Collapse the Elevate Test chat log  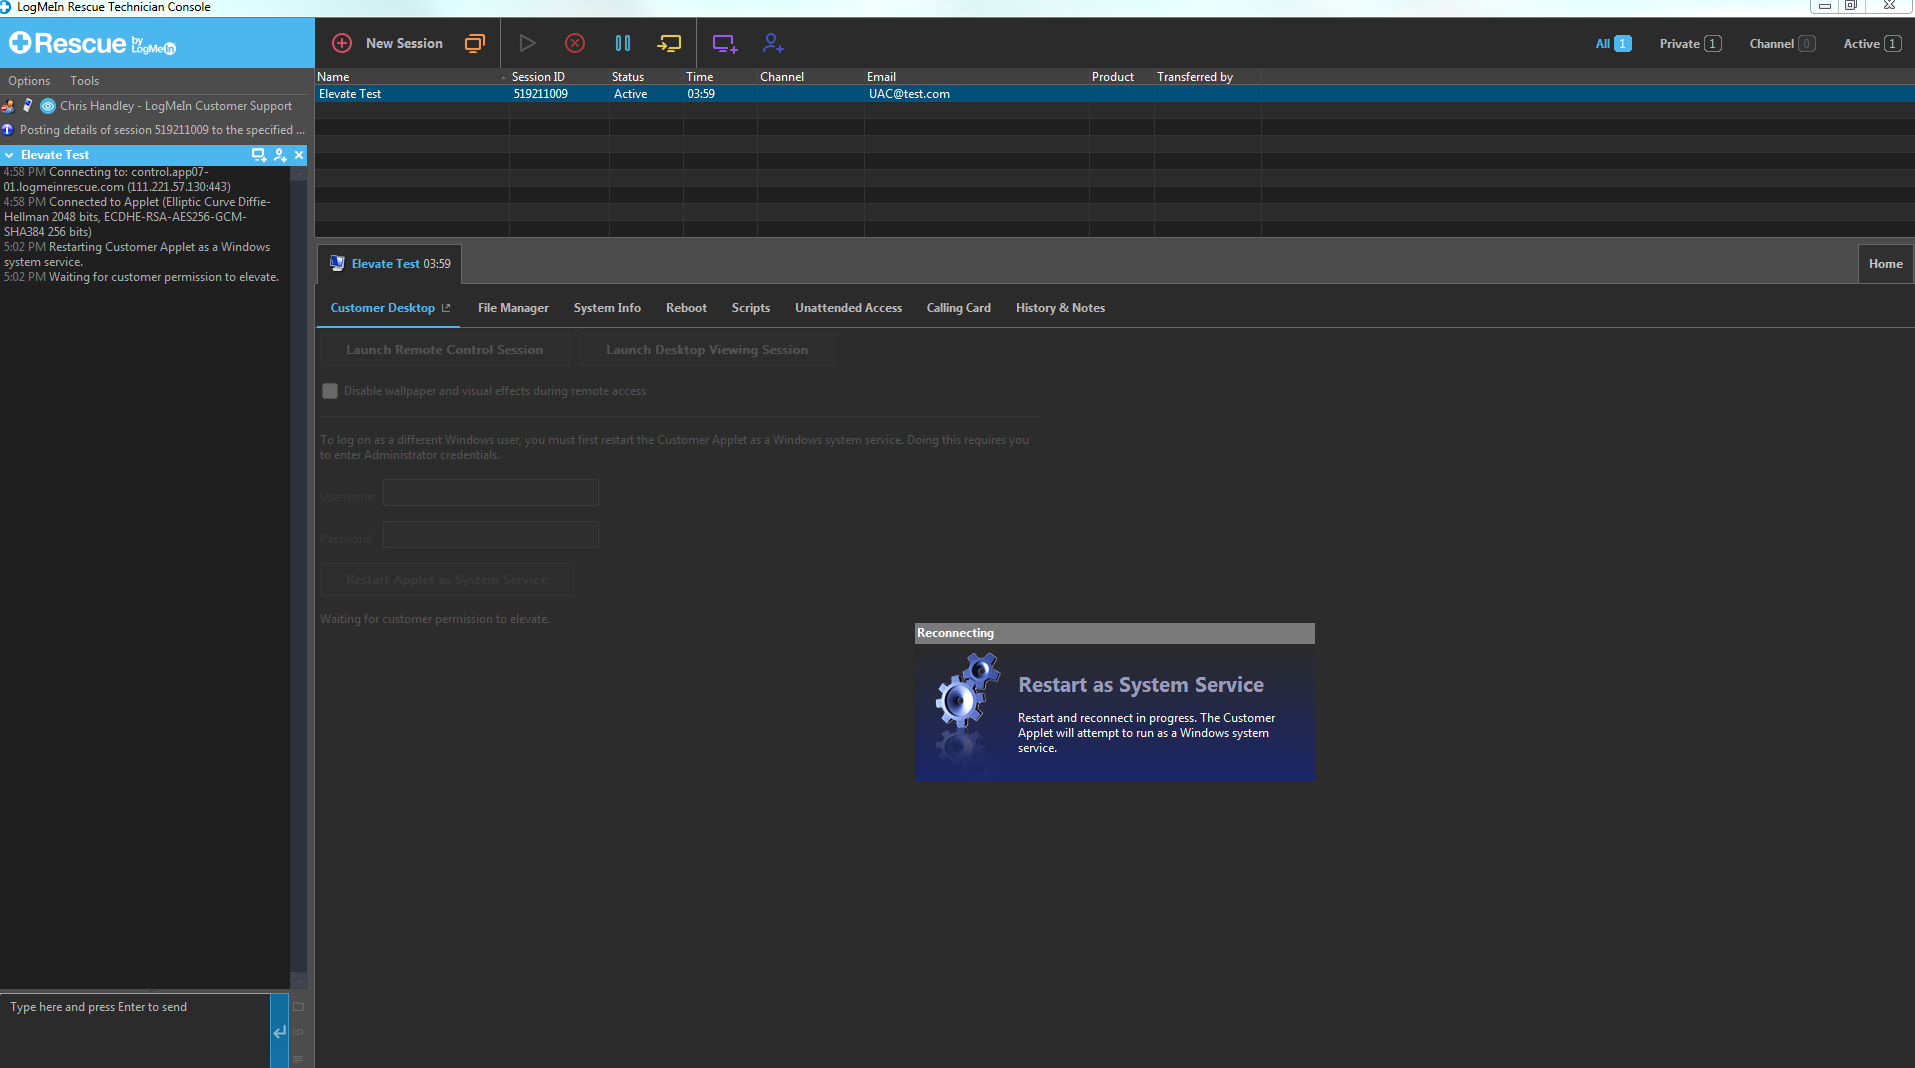point(9,155)
